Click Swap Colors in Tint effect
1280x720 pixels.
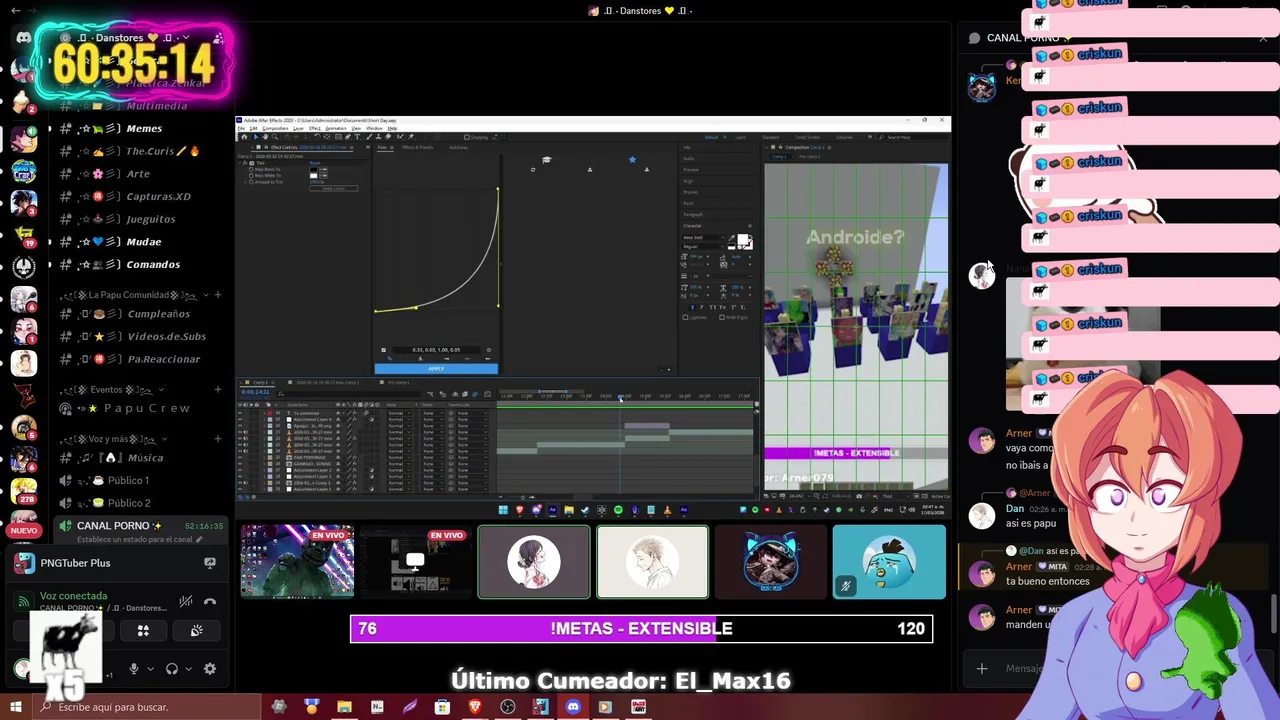[334, 188]
